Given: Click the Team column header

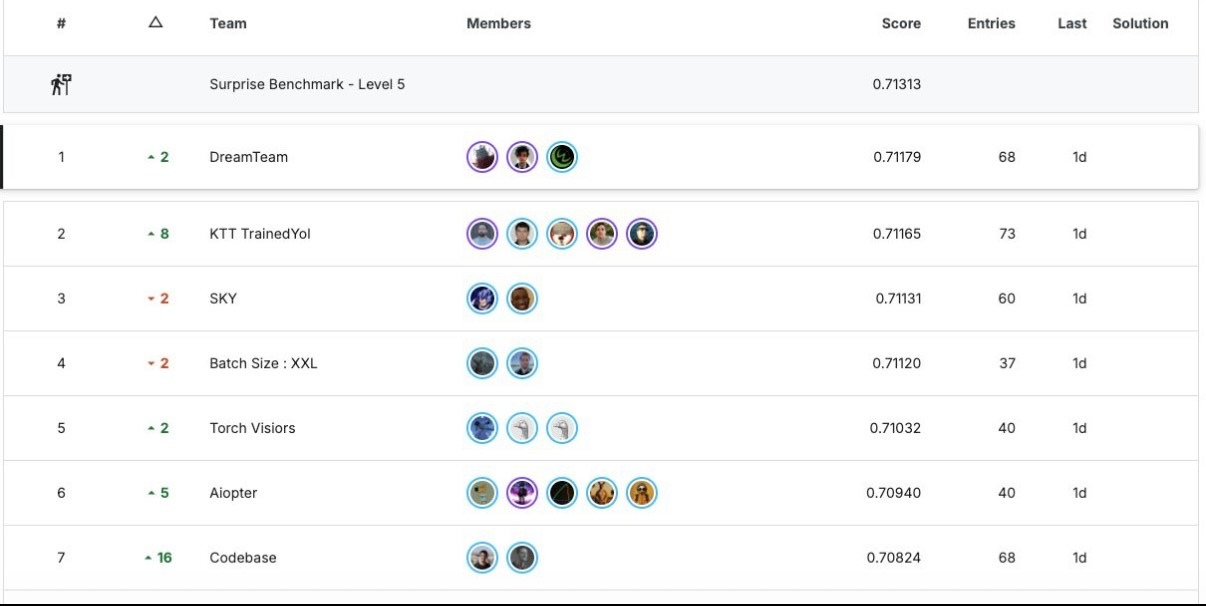Looking at the screenshot, I should 228,23.
